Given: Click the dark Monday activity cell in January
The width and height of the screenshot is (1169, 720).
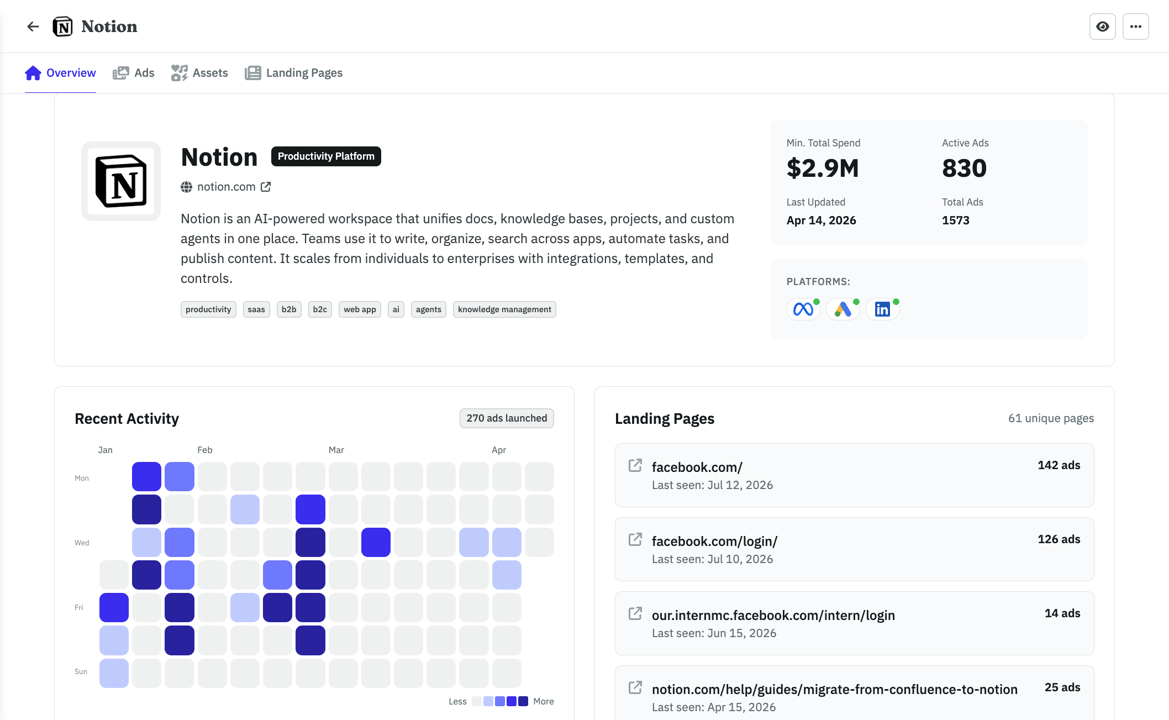Looking at the screenshot, I should (146, 477).
